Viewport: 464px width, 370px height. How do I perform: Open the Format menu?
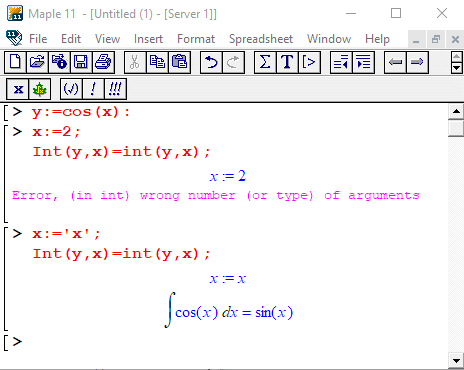pos(196,39)
